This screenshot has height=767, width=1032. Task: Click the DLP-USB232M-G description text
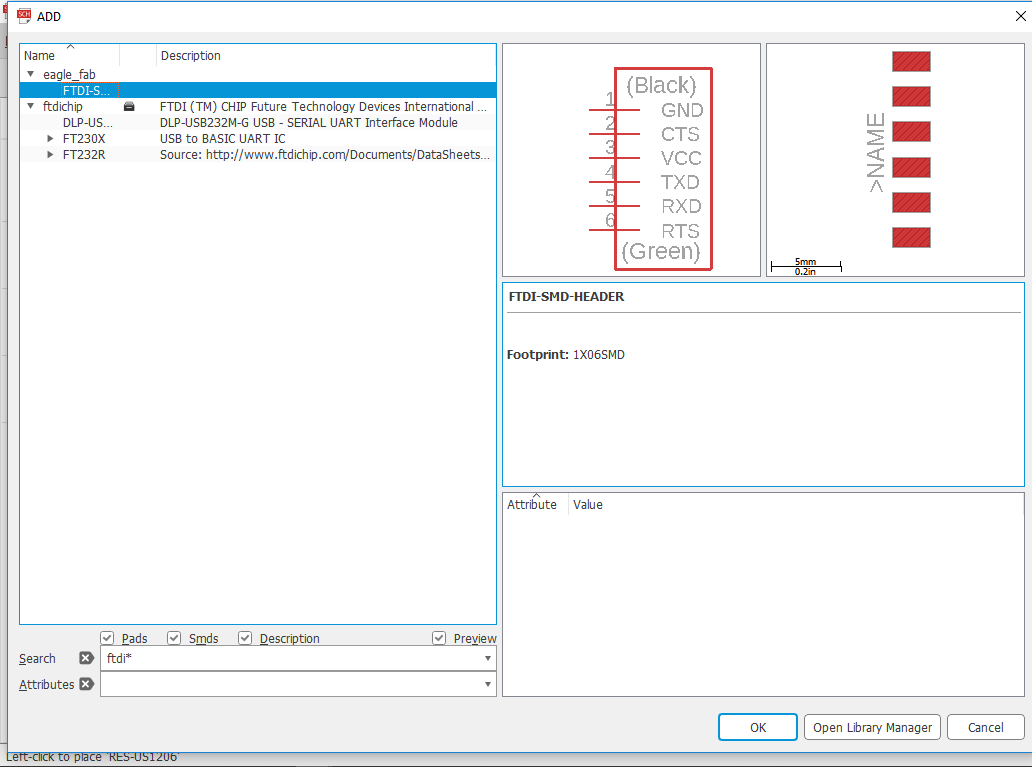click(309, 122)
